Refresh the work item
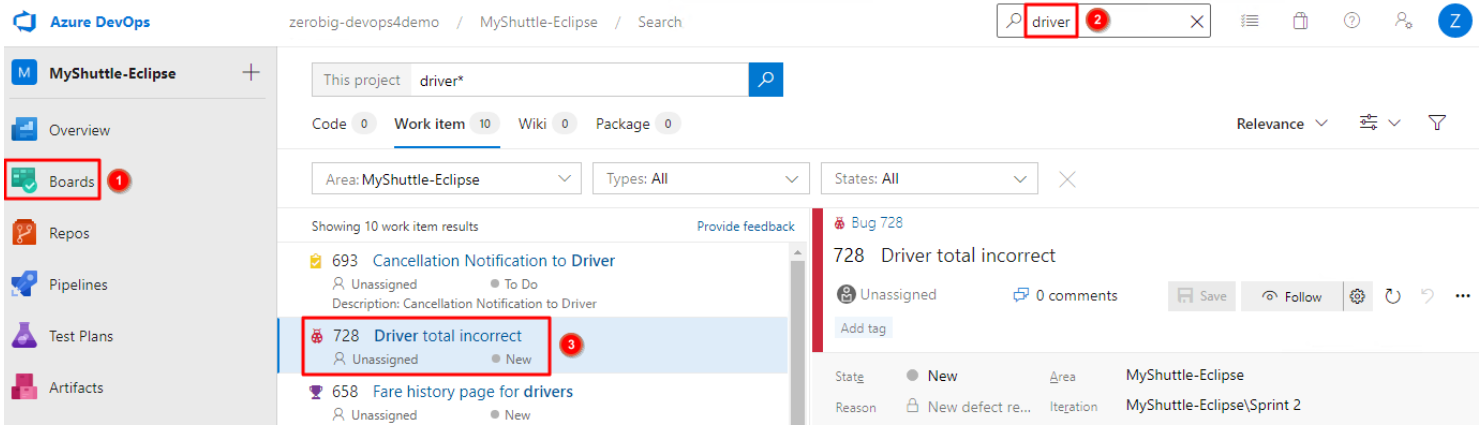 (x=1392, y=296)
